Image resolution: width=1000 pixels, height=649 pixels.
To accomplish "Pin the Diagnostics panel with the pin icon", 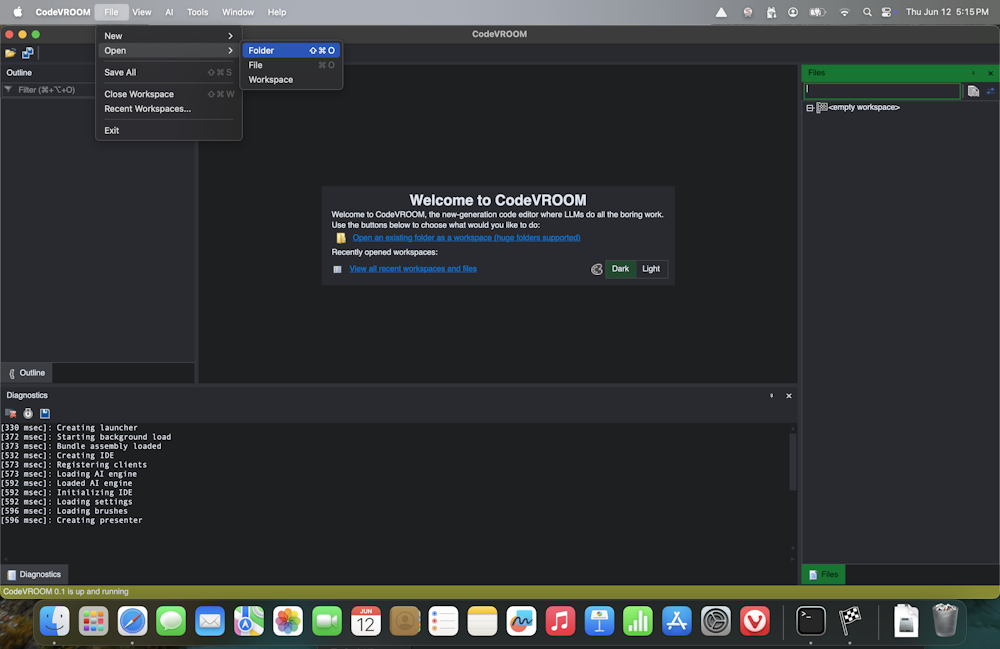I will click(771, 396).
